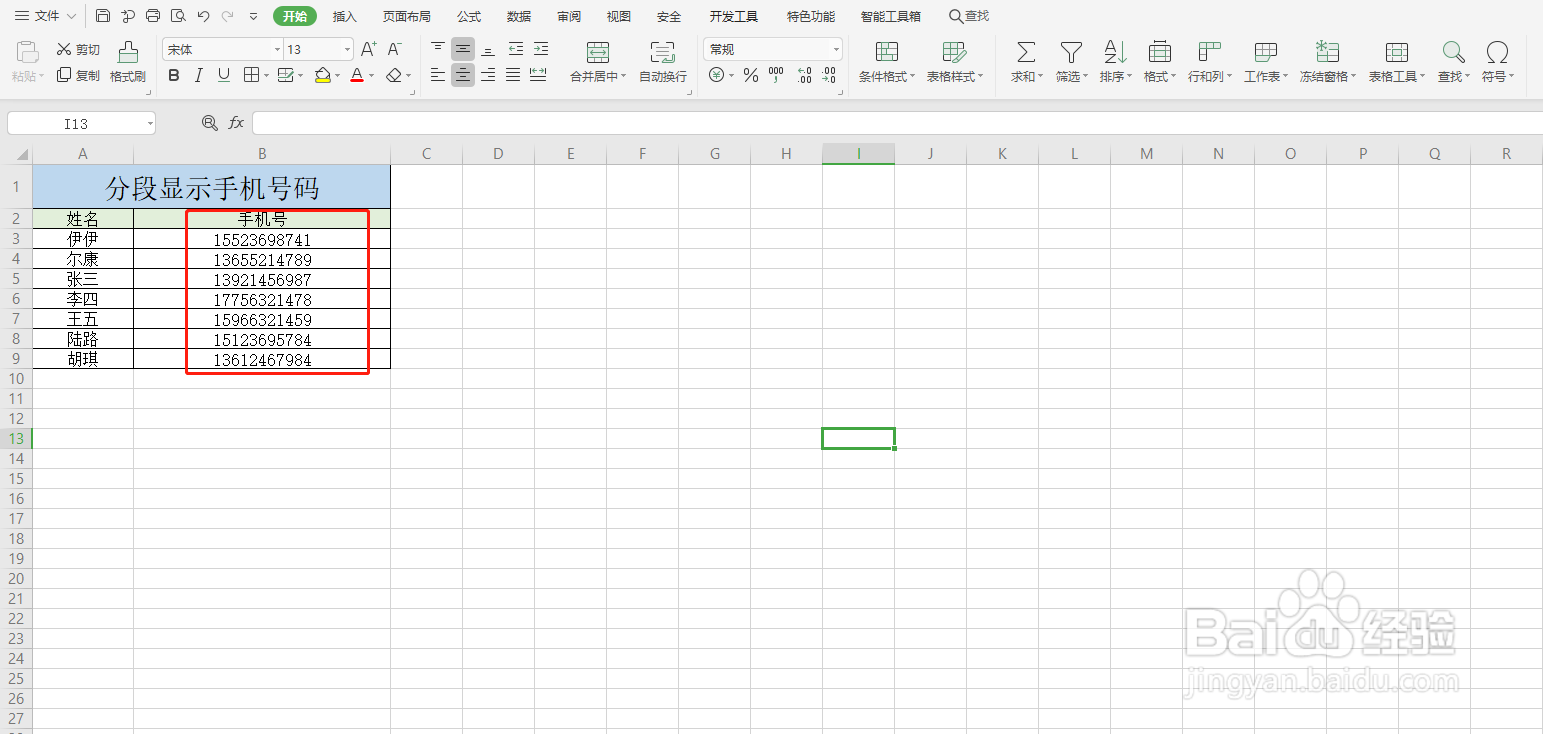Switch to the 插入 (Insert) tab
Screen dimensions: 1543x734
(344, 17)
